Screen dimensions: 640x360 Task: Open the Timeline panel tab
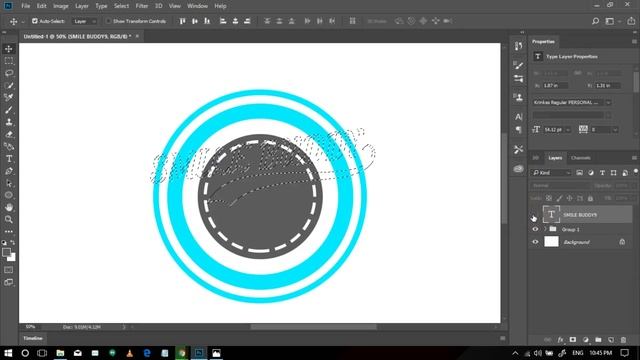point(33,338)
